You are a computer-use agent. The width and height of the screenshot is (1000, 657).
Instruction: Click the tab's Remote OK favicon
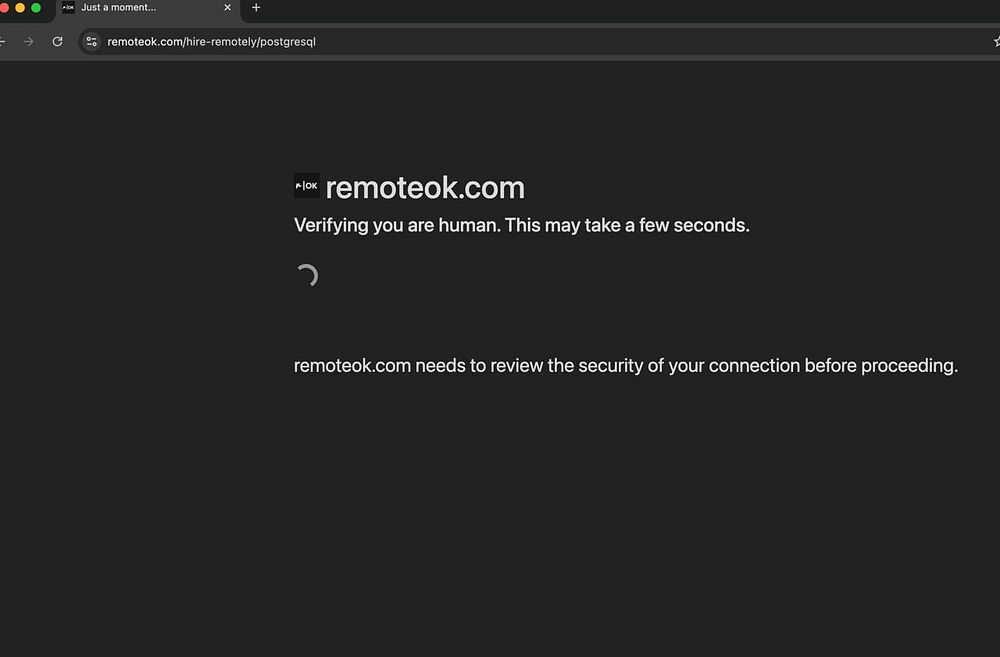coord(68,8)
